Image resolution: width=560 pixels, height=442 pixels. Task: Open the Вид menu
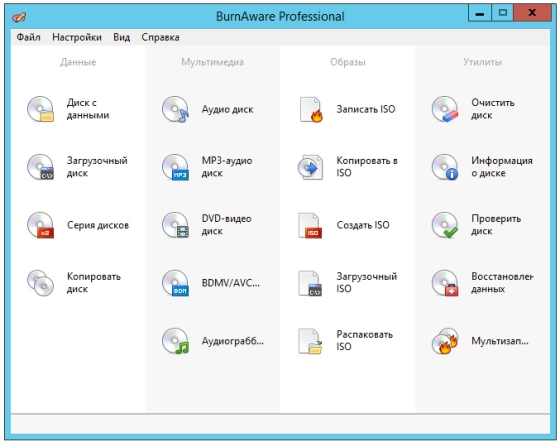122,37
